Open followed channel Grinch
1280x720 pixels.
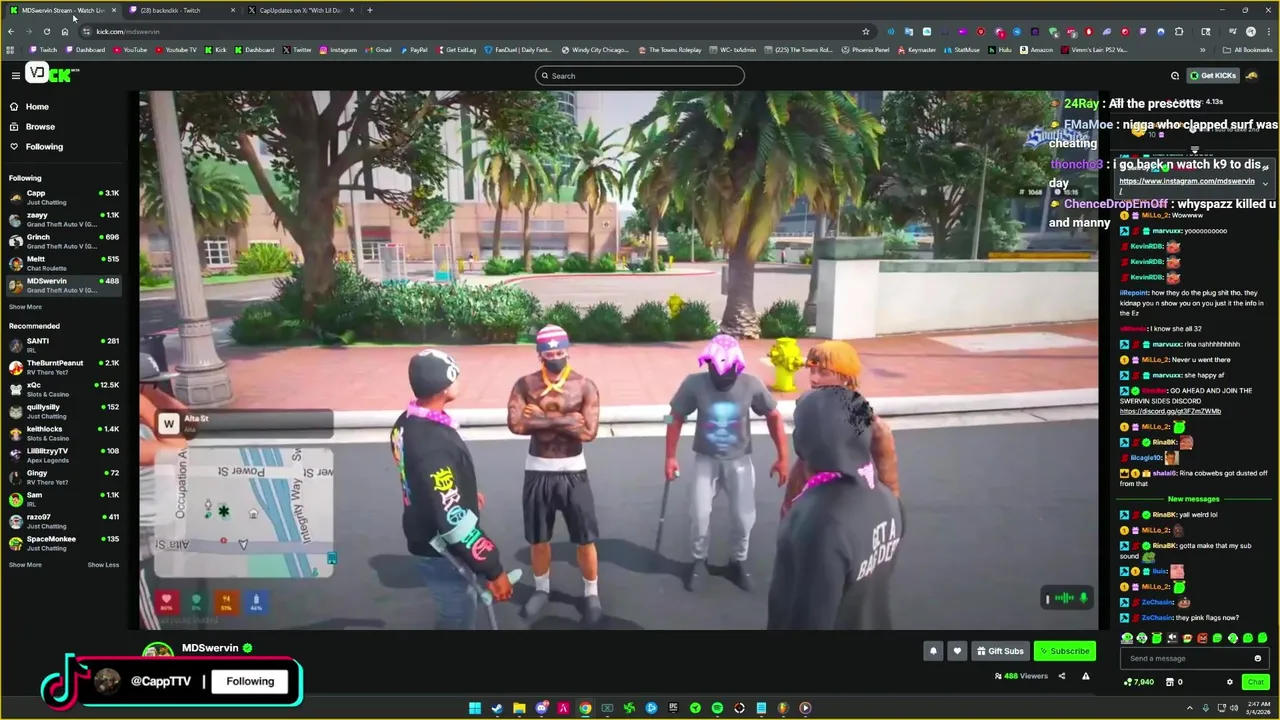pyautogui.click(x=64, y=241)
